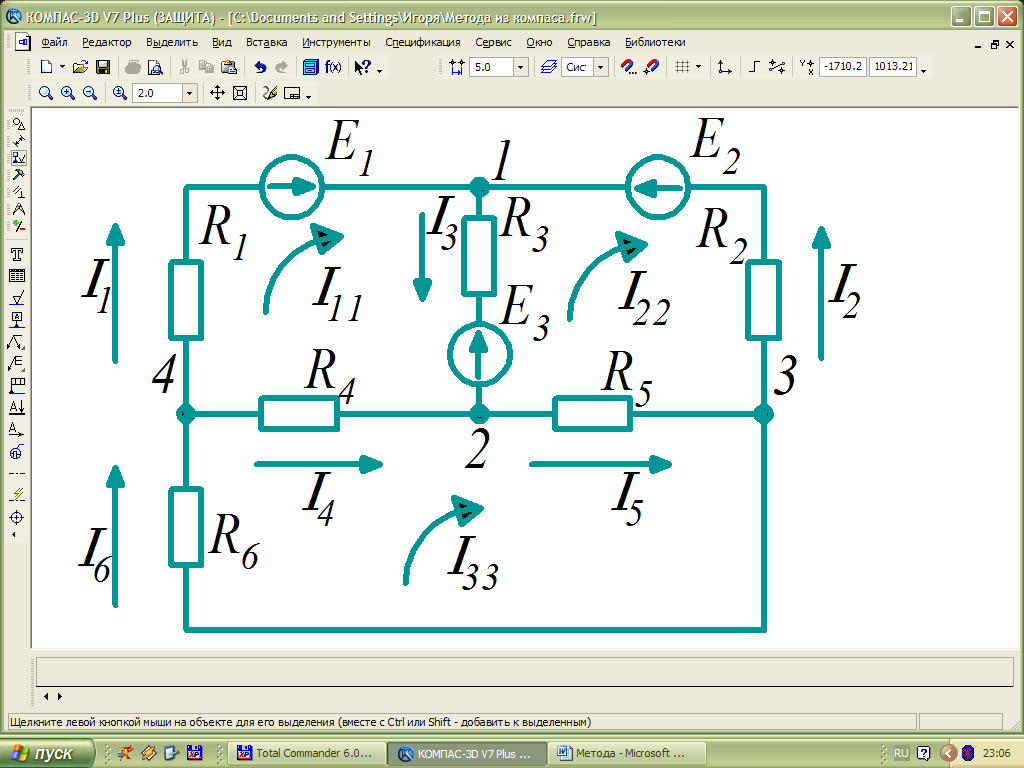The height and width of the screenshot is (768, 1024).
Task: Click the Save document floppy disk icon
Action: [x=102, y=67]
